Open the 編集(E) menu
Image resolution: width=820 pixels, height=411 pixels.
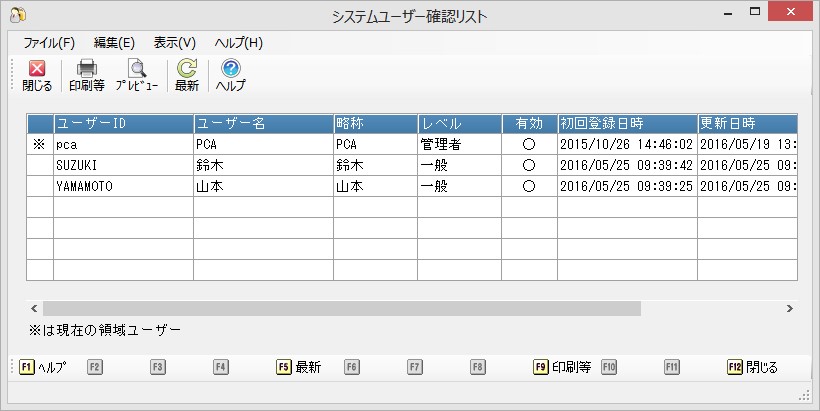click(x=114, y=43)
